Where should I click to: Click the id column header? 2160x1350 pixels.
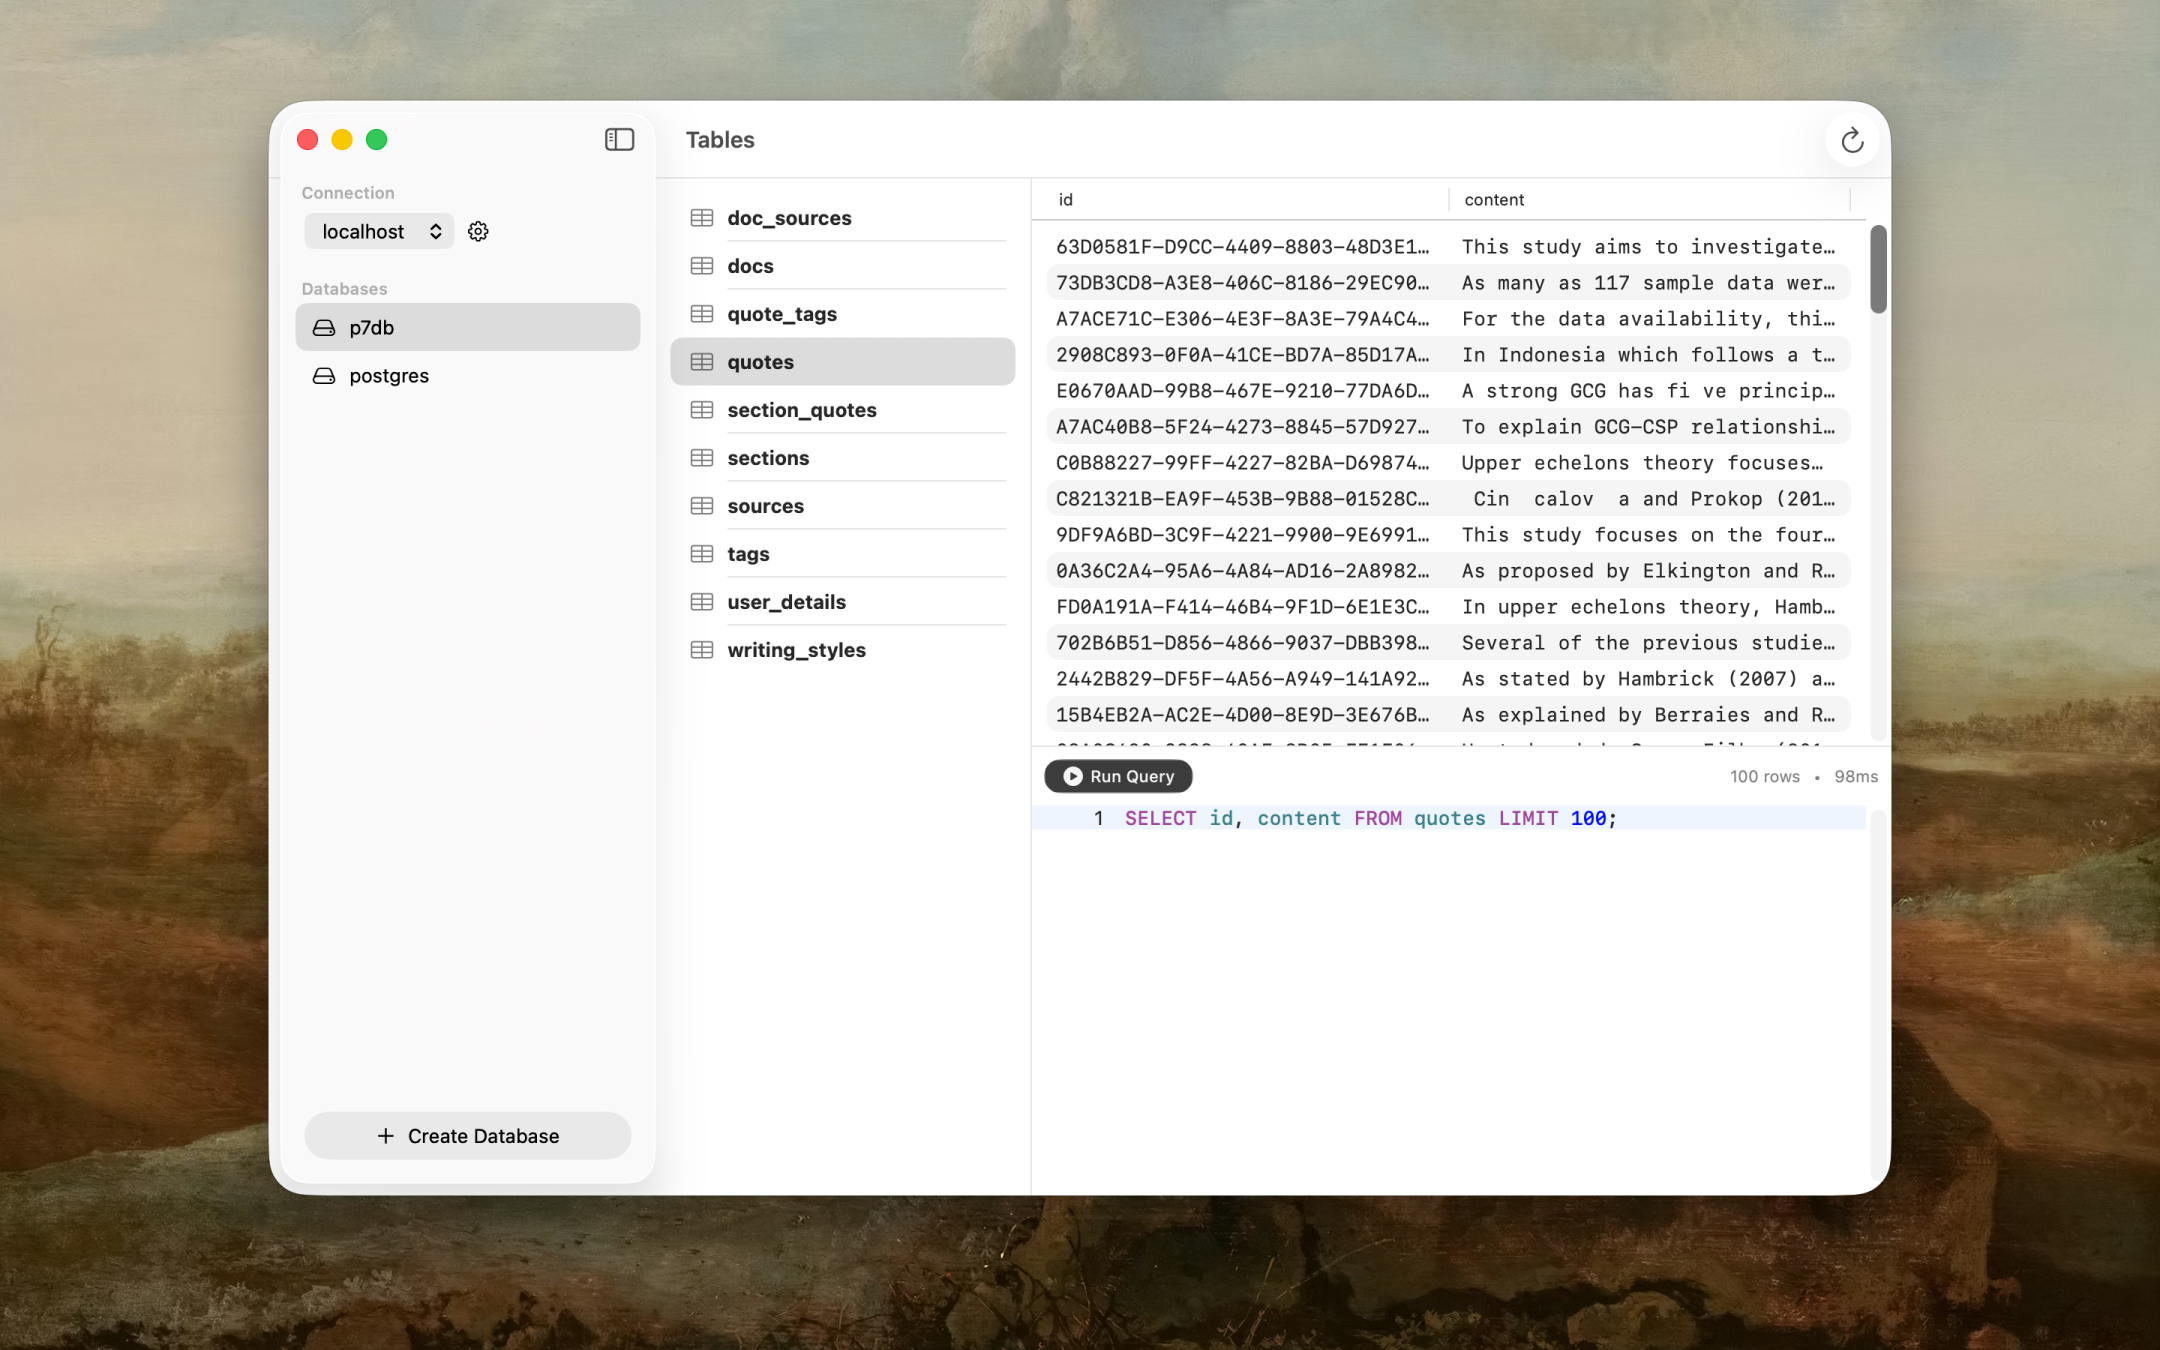[1065, 199]
